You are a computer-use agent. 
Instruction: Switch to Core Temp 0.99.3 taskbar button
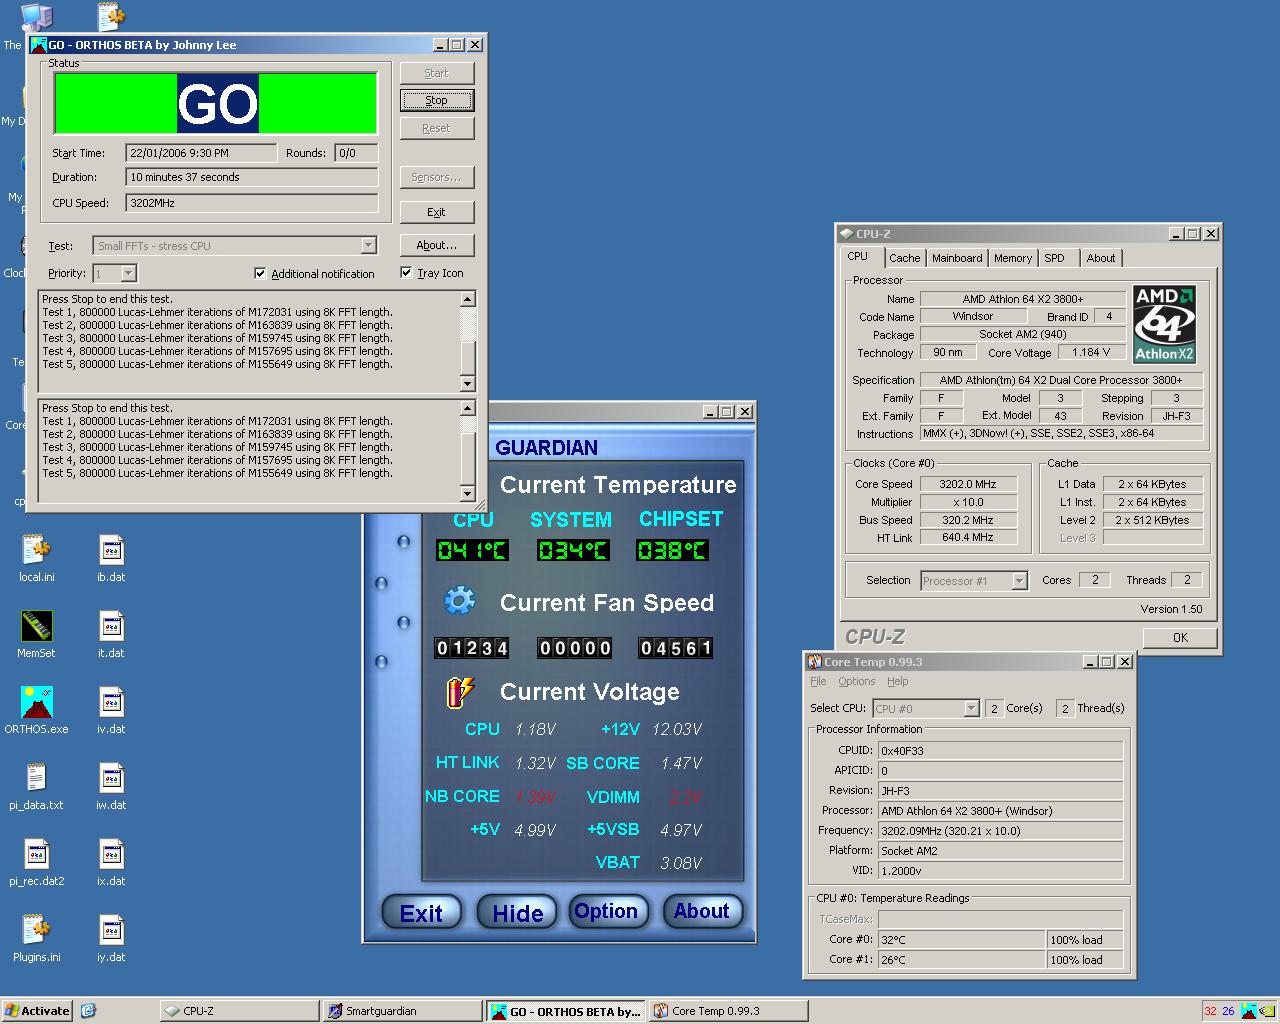728,1011
